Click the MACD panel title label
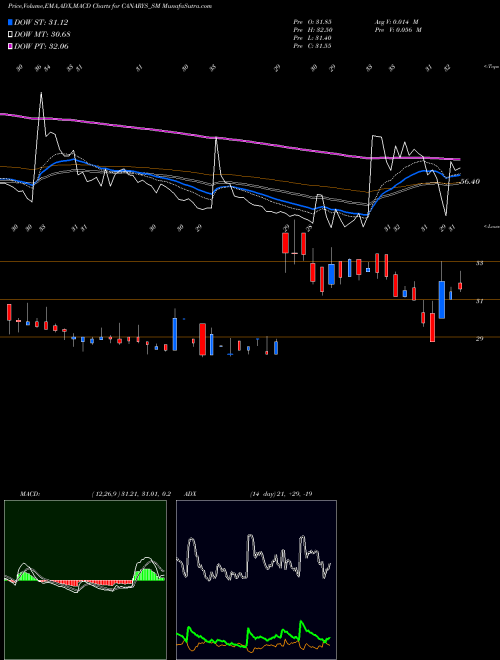The height and width of the screenshot is (660, 500). point(30,494)
